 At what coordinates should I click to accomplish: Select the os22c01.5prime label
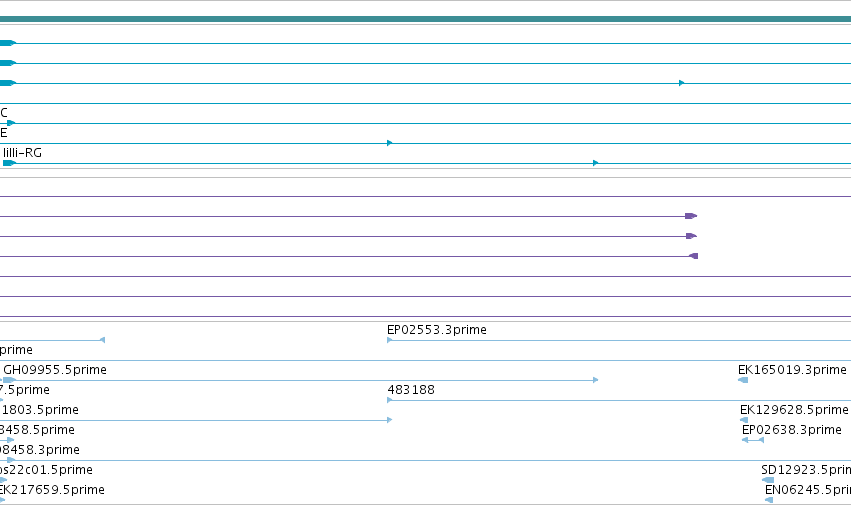[46, 470]
